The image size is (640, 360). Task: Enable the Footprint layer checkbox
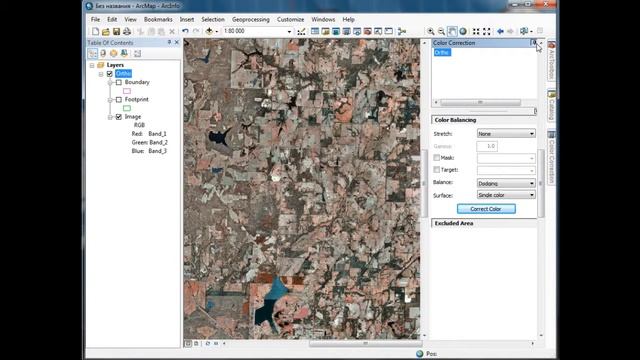(119, 100)
